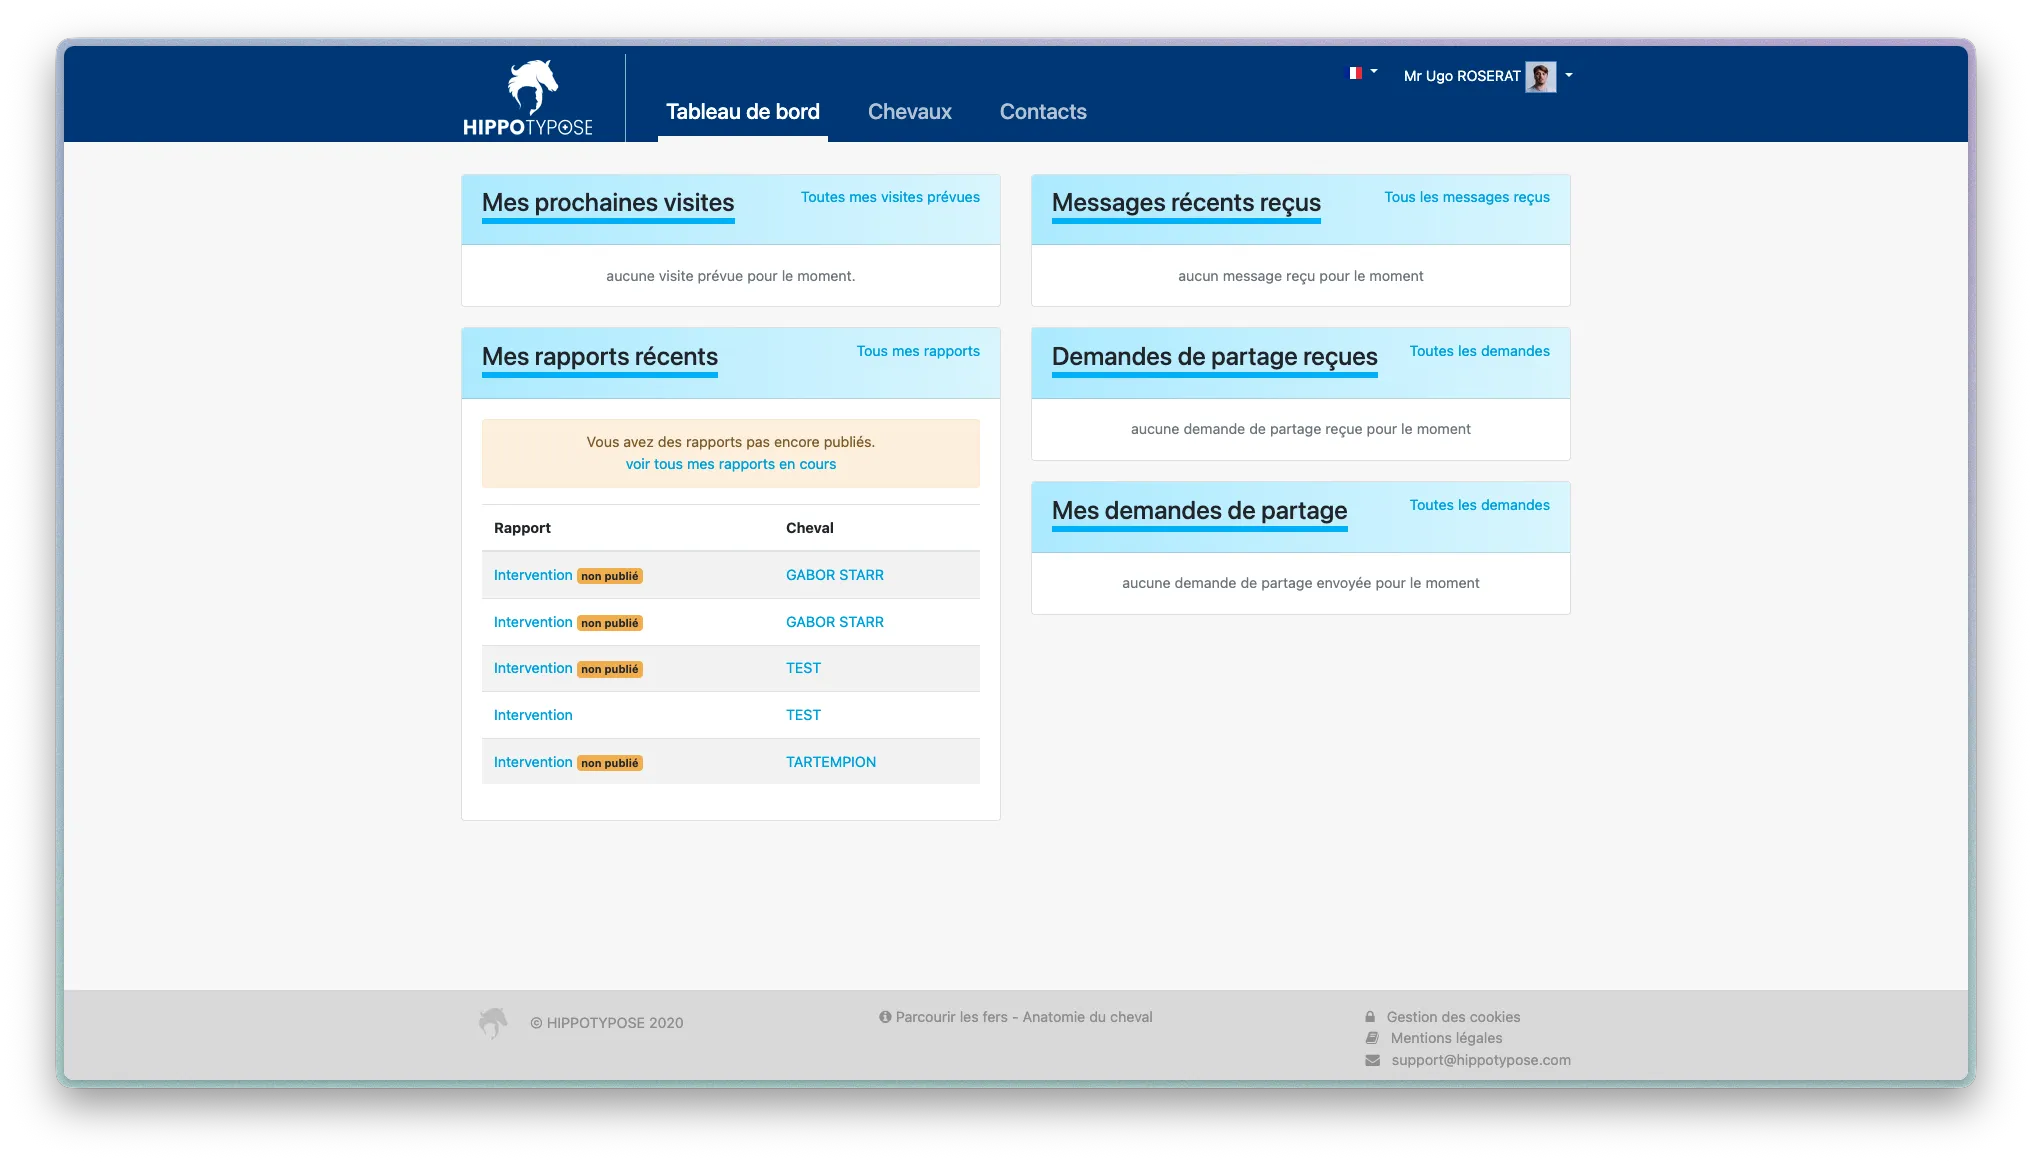Viewport: 2032px width, 1162px height.
Task: Select the Intervention report for TEST
Action: [x=533, y=714]
